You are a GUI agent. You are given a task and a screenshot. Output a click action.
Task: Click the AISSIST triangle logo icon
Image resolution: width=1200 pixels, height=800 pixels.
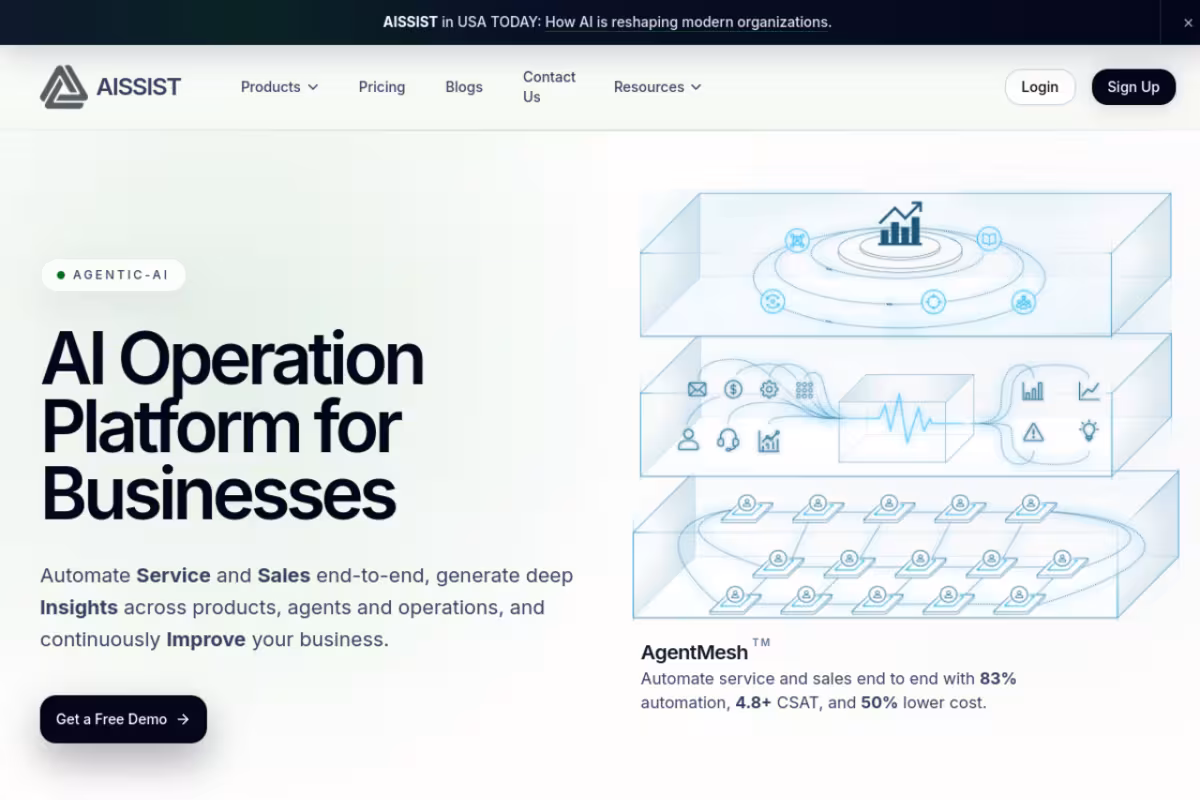click(x=64, y=87)
